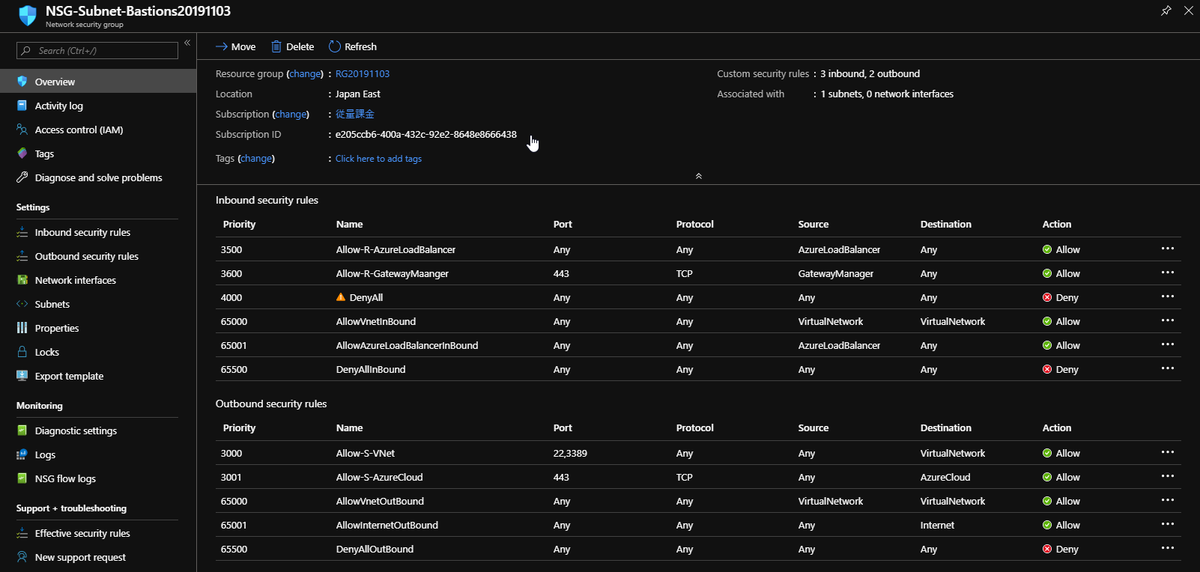Change the resource group link

click(x=305, y=74)
